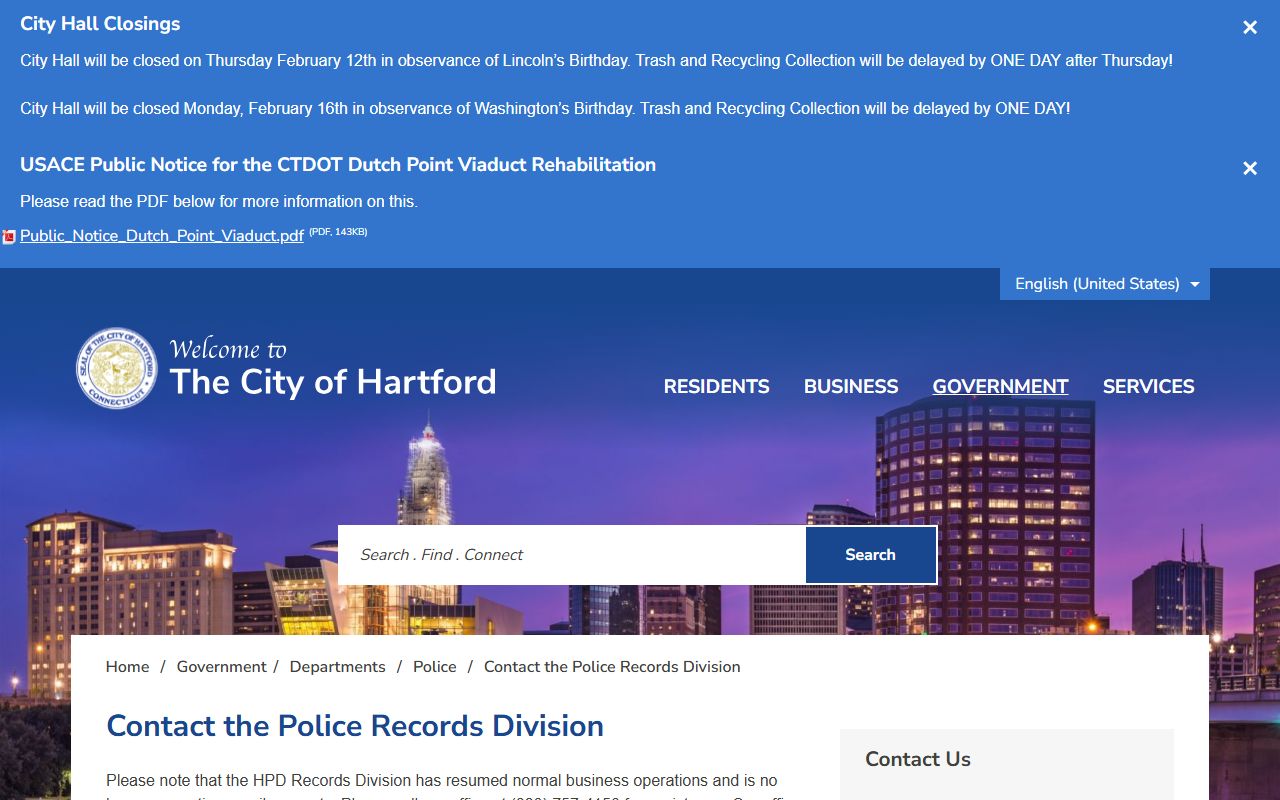Open the Services menu
This screenshot has height=800, width=1280.
(x=1148, y=387)
